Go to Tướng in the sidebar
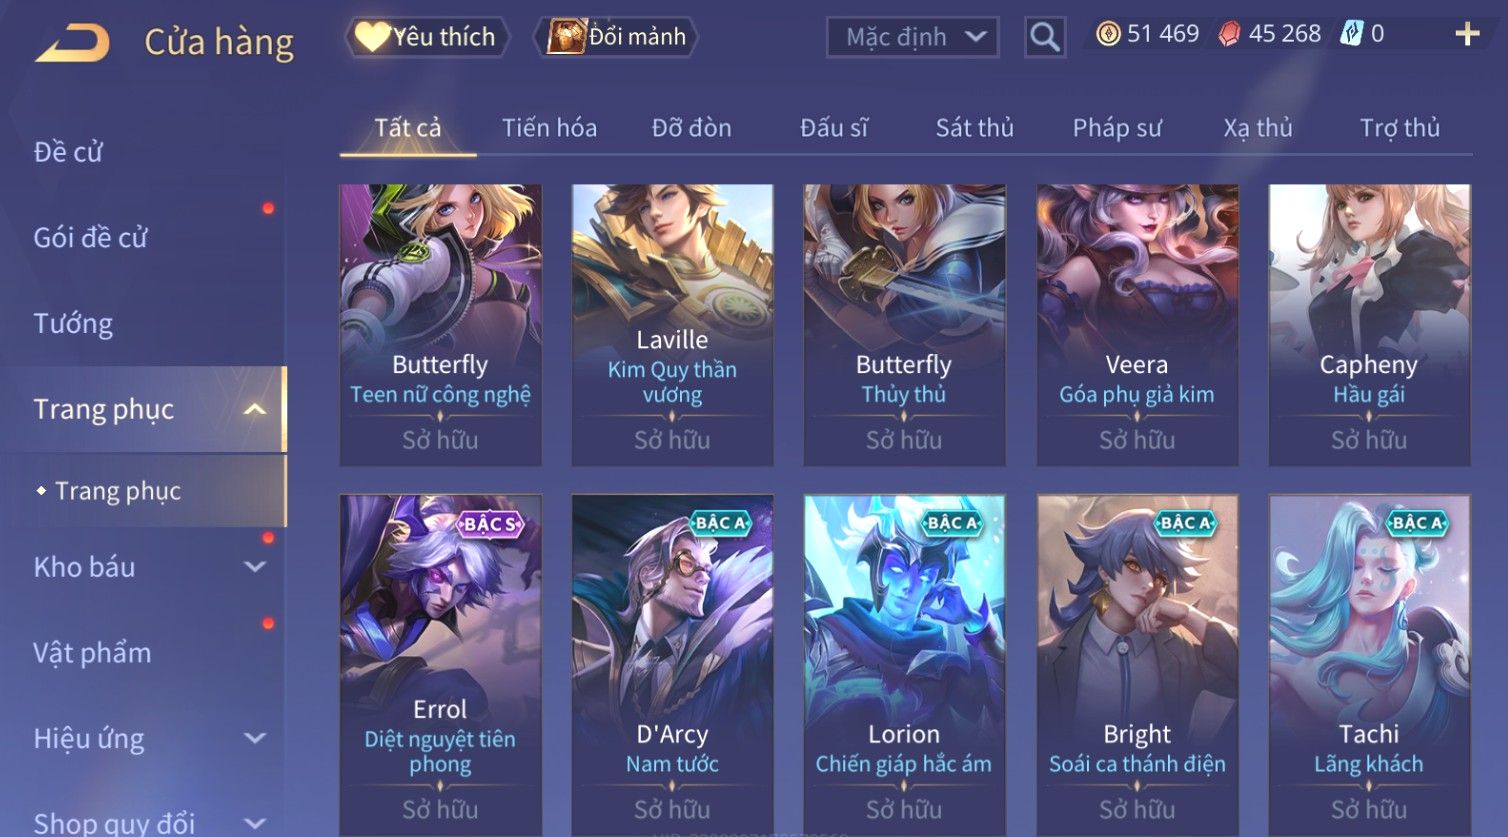The image size is (1508, 837). (73, 324)
